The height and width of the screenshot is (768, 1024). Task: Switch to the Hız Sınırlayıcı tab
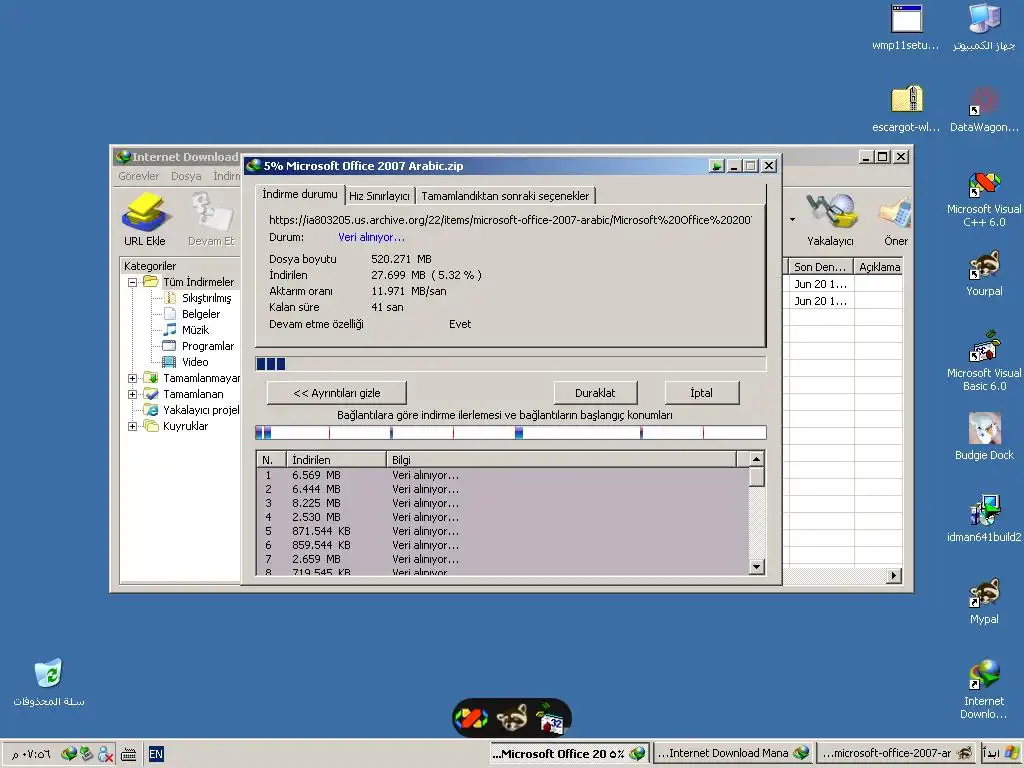[x=379, y=196]
